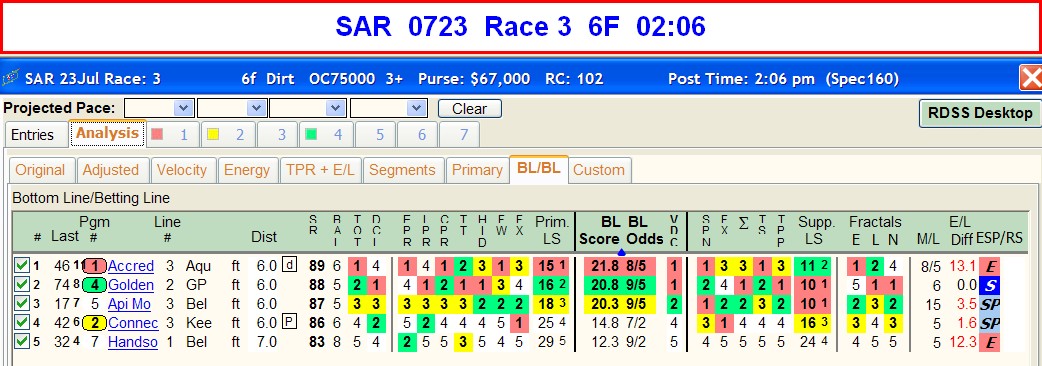Open the Connec horse link
Screen dimensions: 1042x366
click(x=132, y=323)
